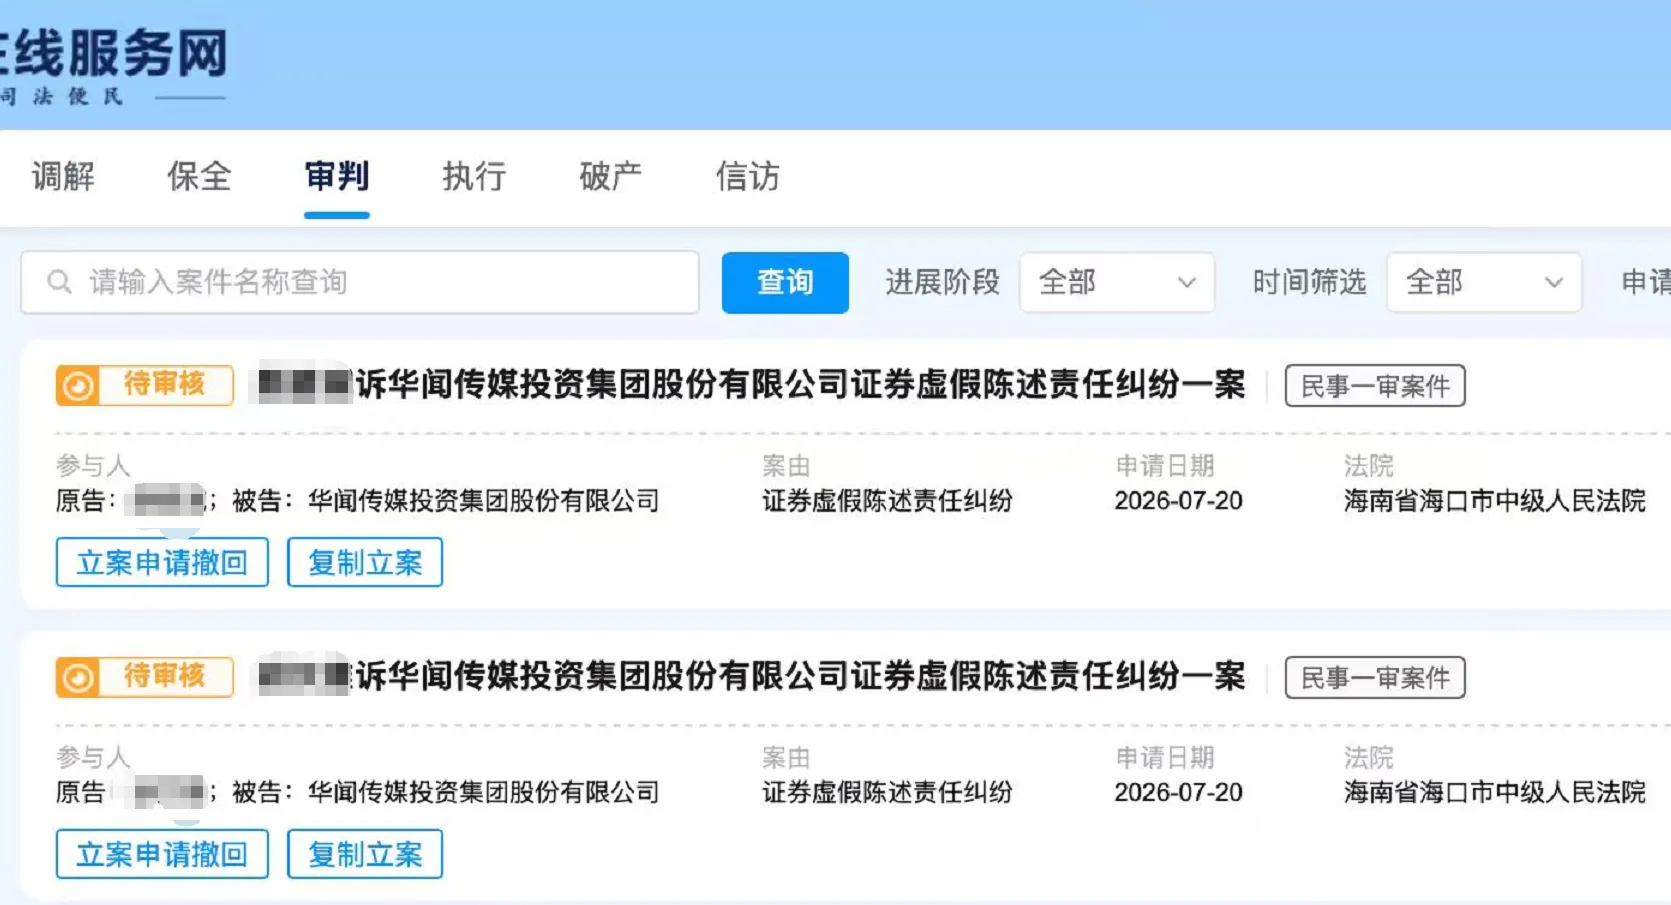Click date 2026-07-20 in first case
Screen dimensions: 1671x905
coord(1178,500)
